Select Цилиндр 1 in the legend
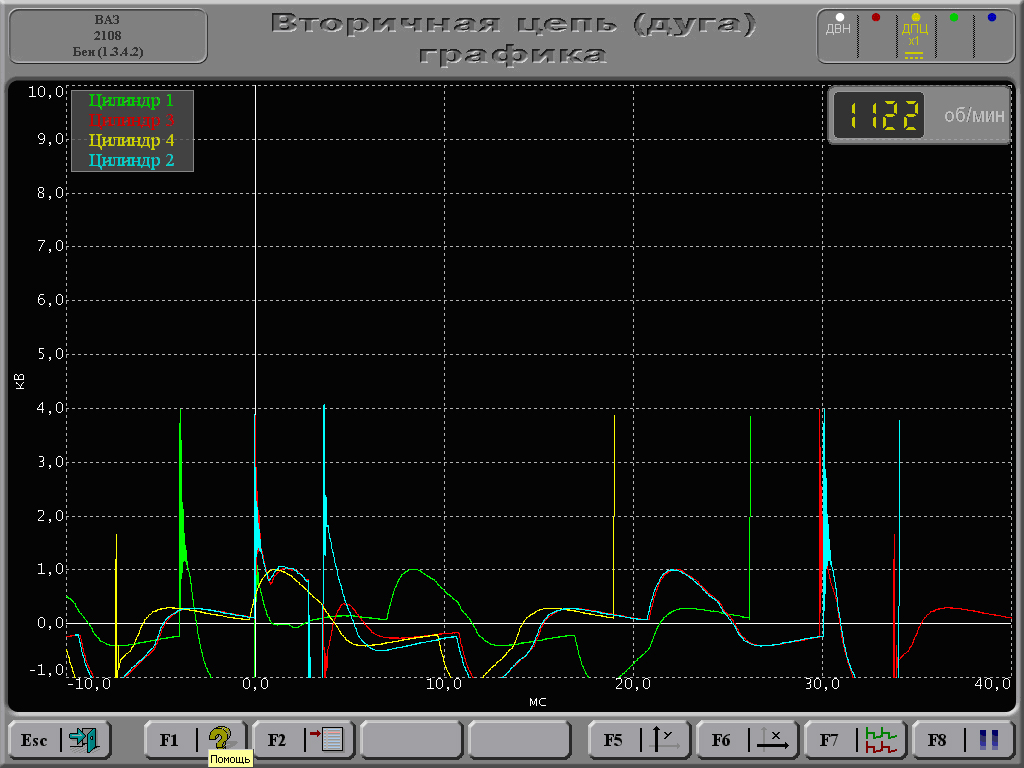1024x768 pixels. (x=131, y=100)
